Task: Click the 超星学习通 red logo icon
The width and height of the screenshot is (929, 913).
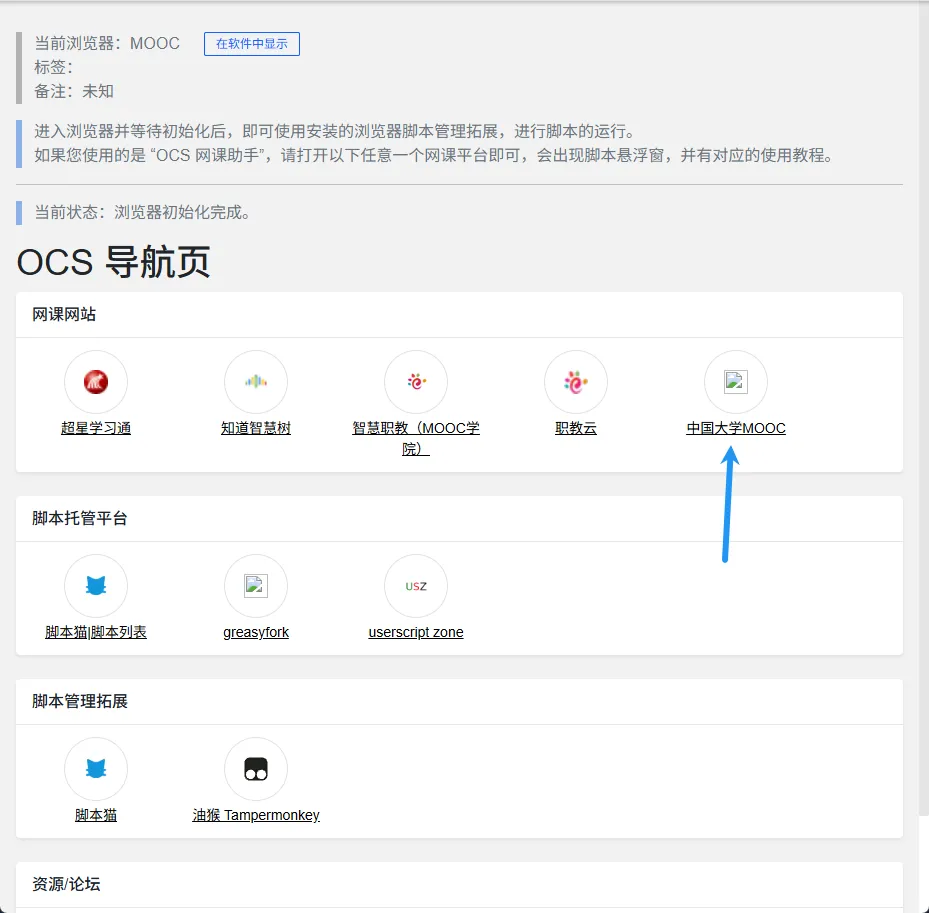Action: 96,382
